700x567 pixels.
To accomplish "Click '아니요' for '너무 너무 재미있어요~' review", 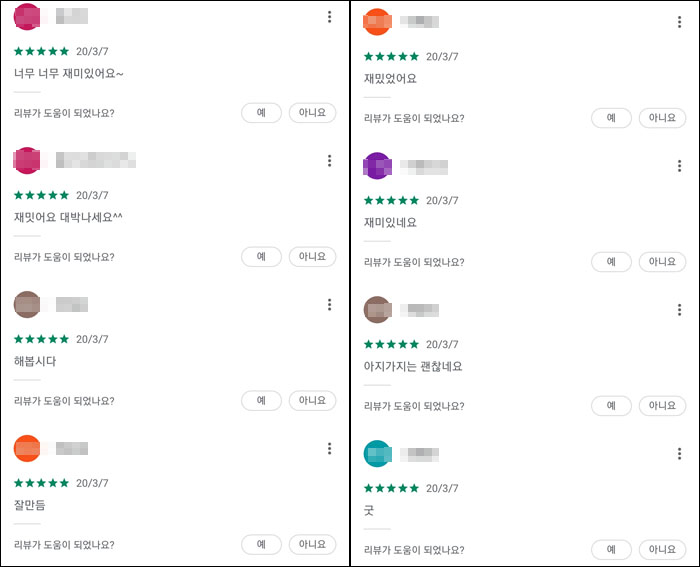I will point(312,113).
